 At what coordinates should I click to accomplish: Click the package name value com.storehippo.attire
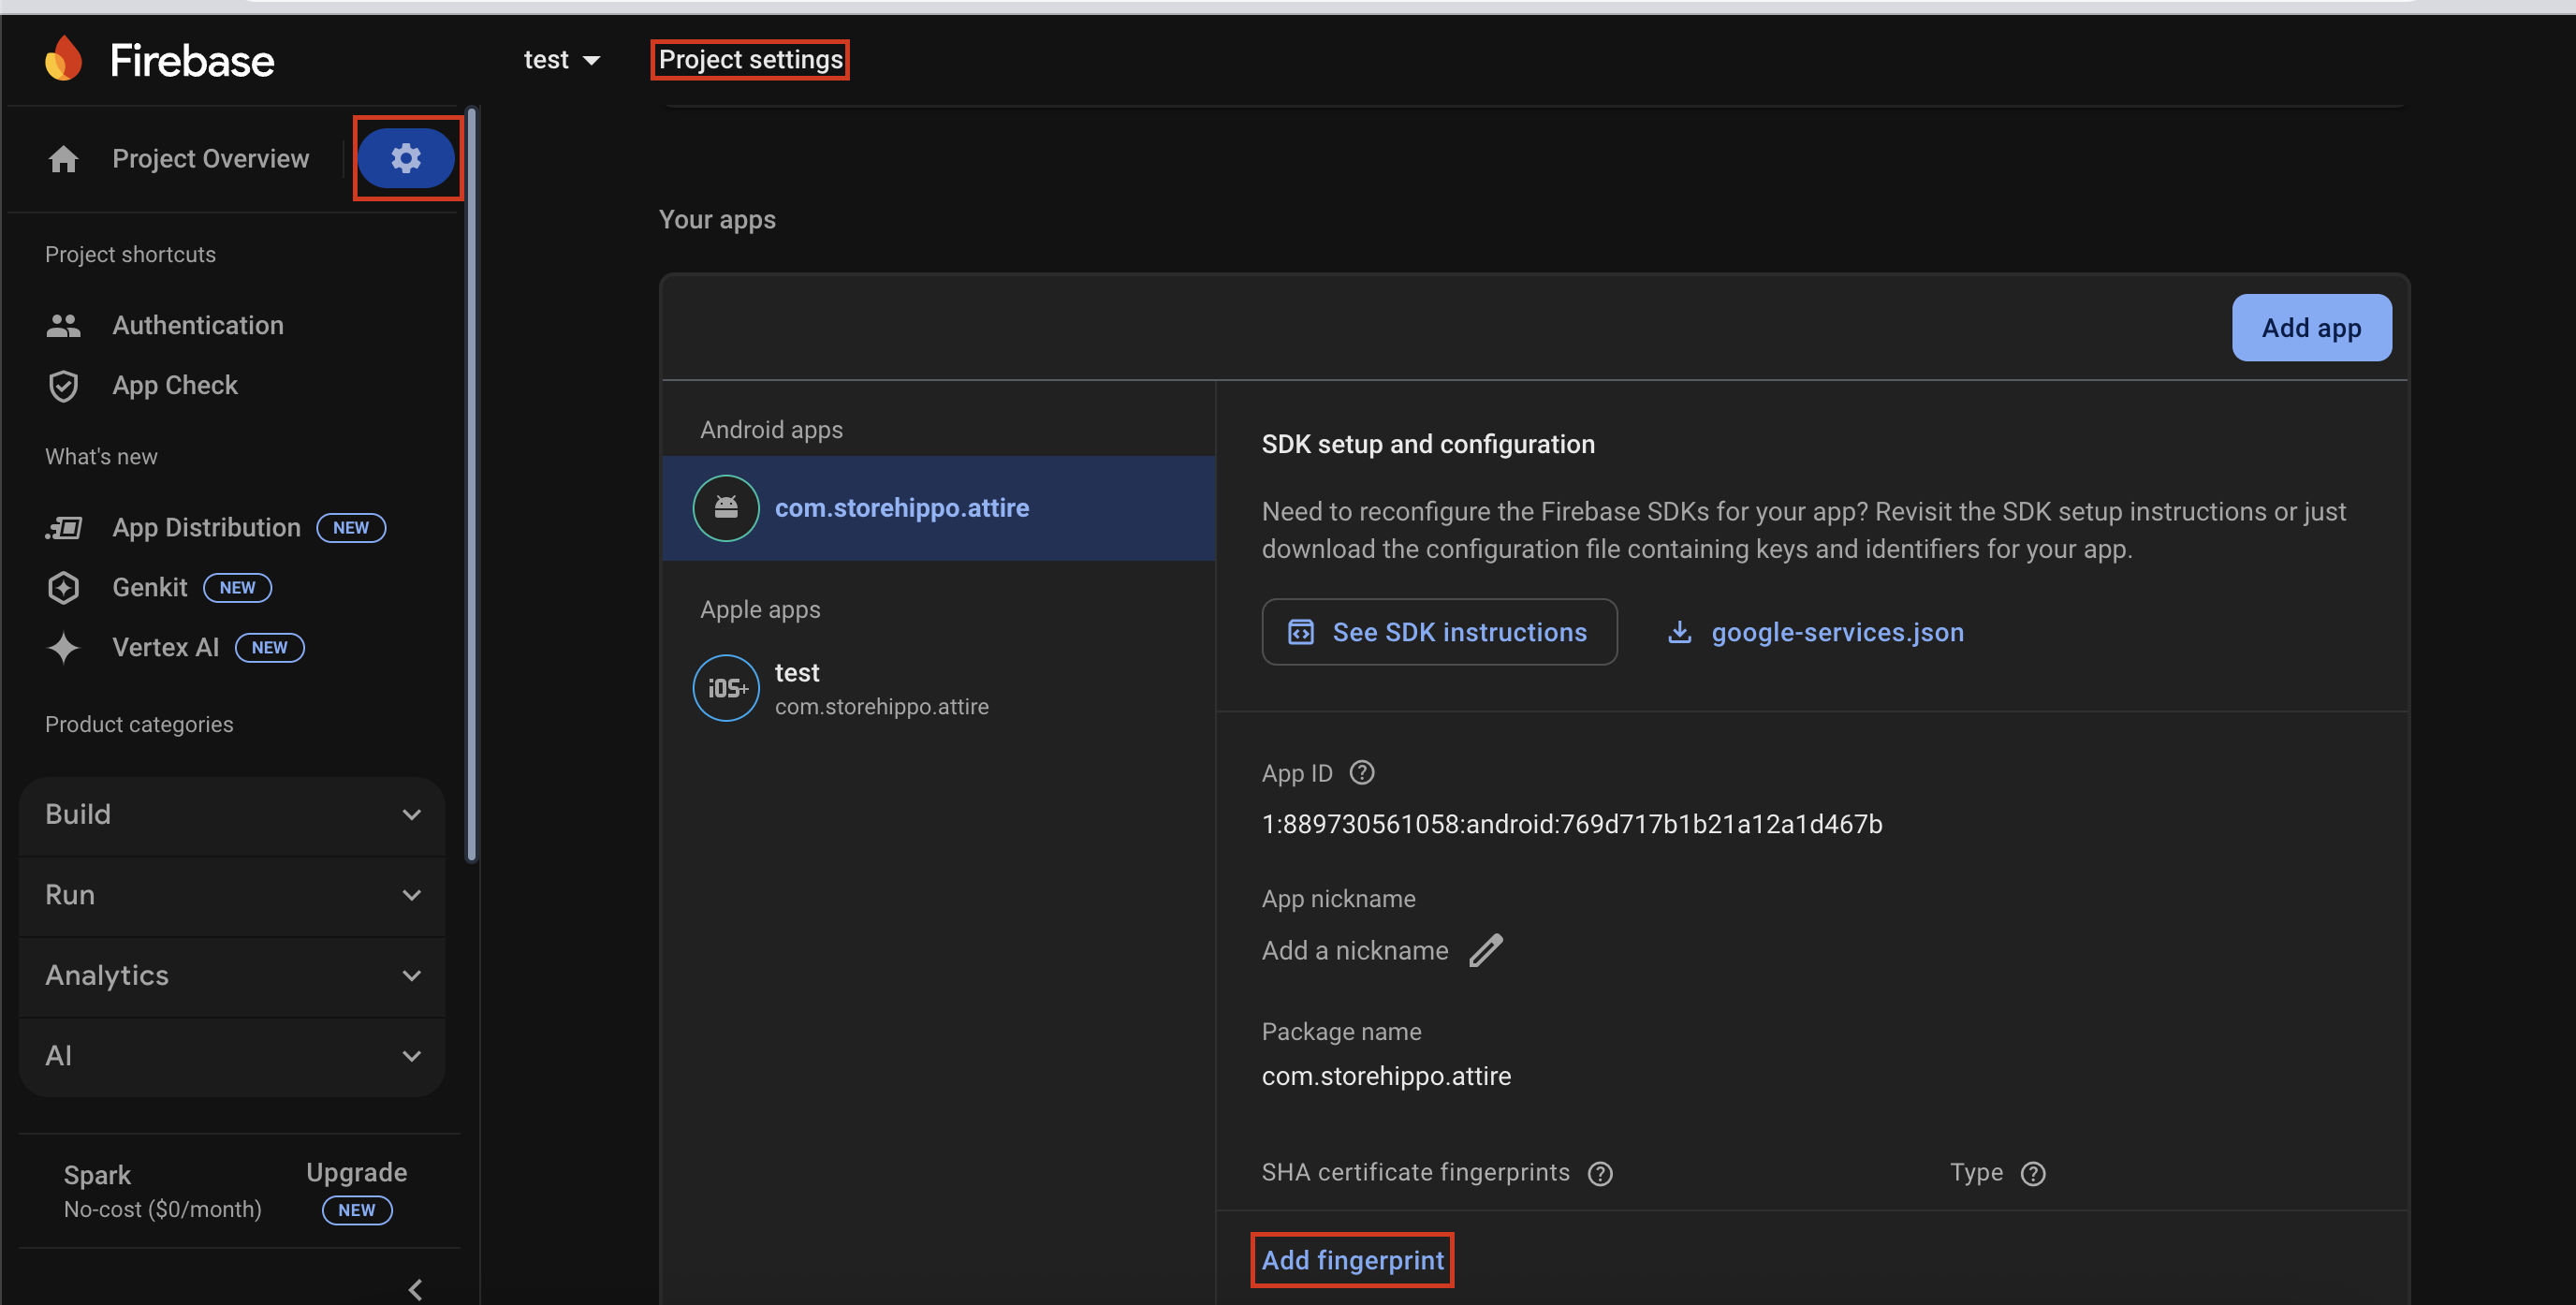tap(1386, 1076)
